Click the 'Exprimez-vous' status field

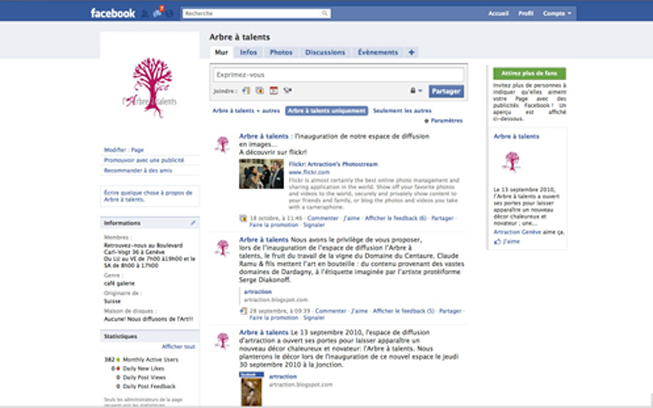(338, 74)
